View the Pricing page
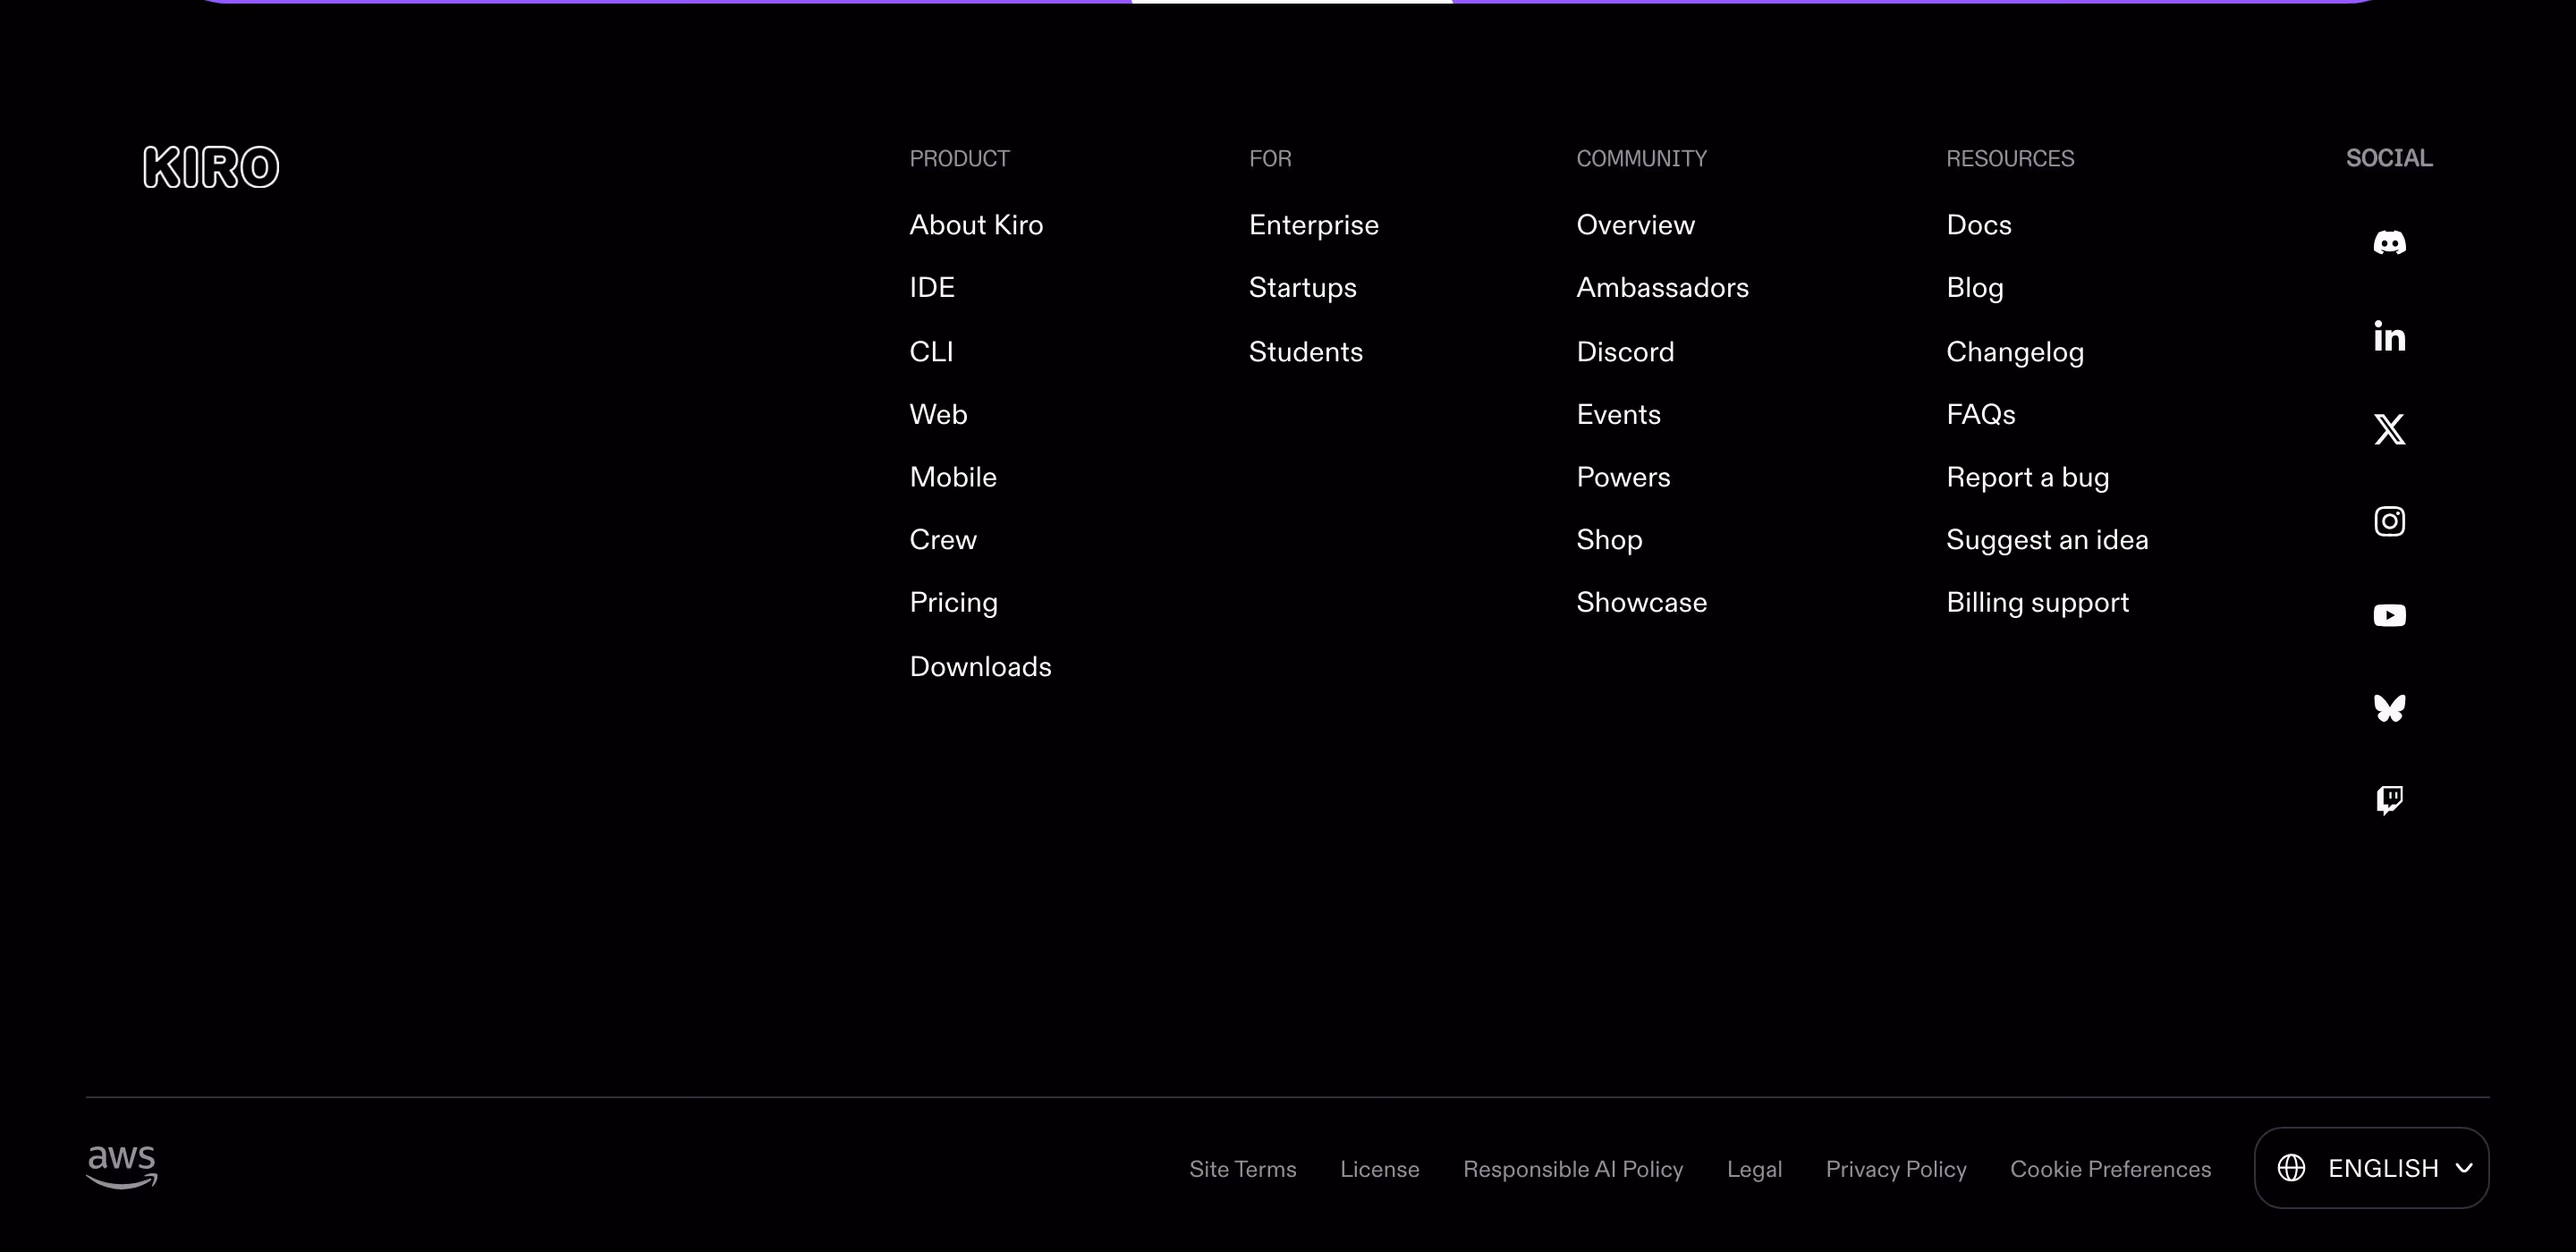Viewport: 2576px width, 1252px height. (x=953, y=603)
